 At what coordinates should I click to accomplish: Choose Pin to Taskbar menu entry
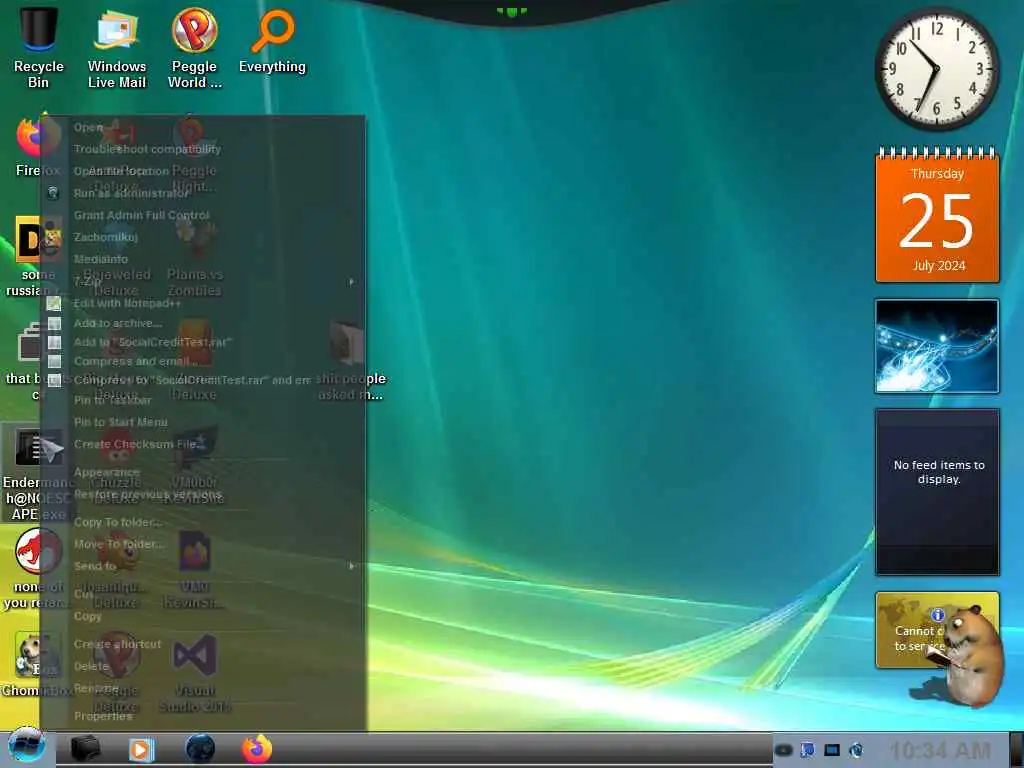pos(202,400)
